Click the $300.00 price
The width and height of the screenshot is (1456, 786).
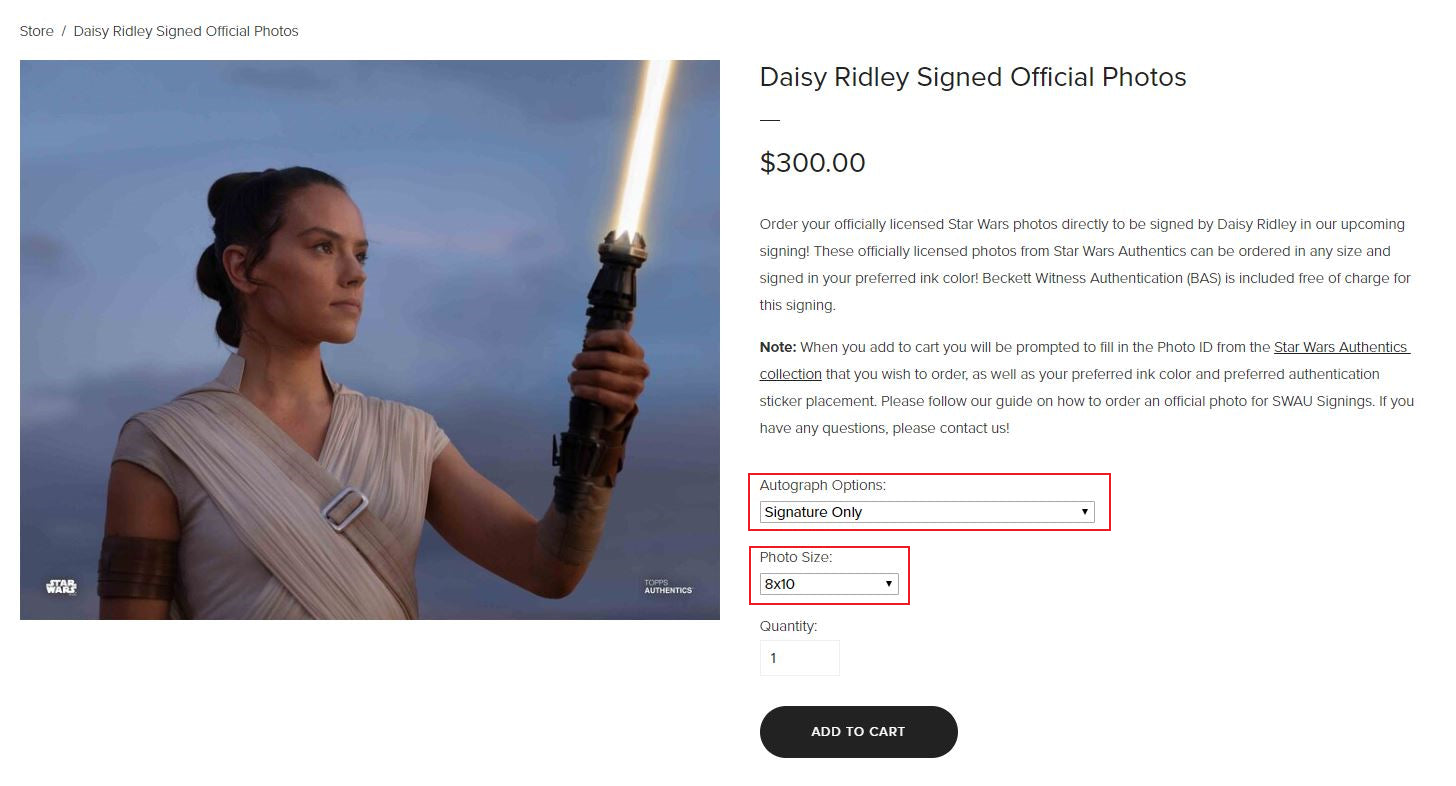(x=812, y=163)
